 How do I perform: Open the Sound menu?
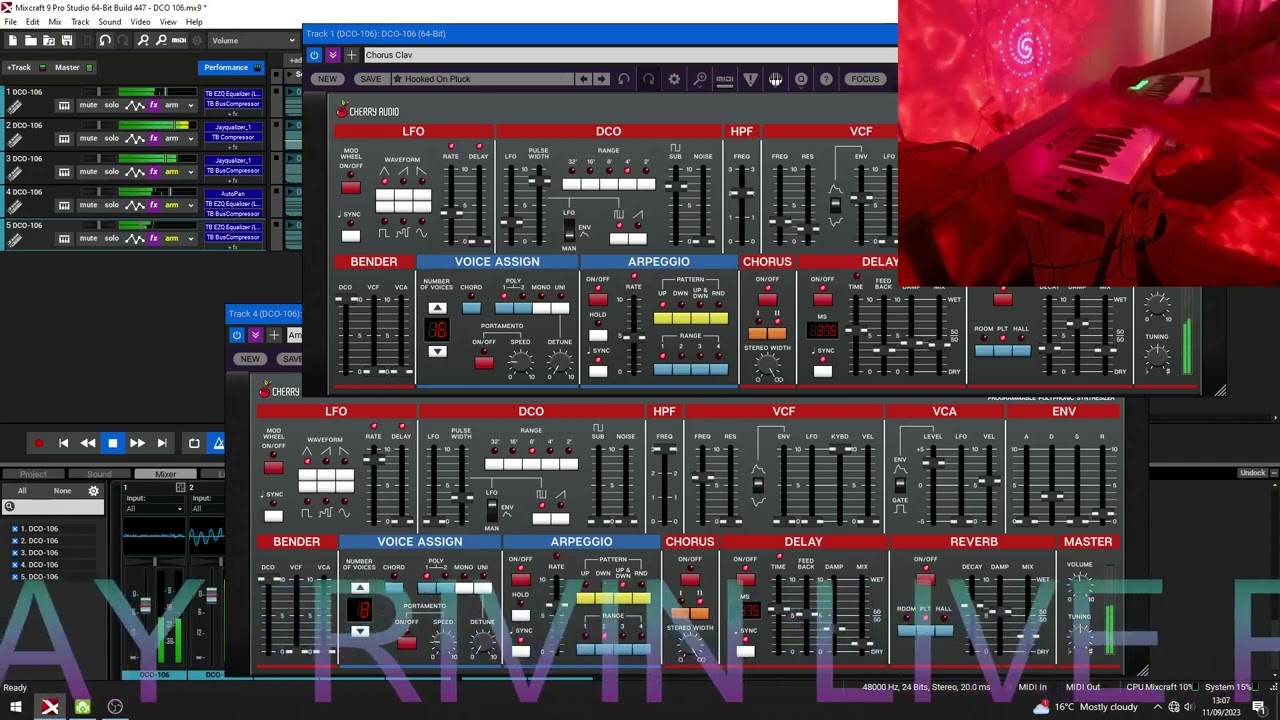tap(110, 22)
